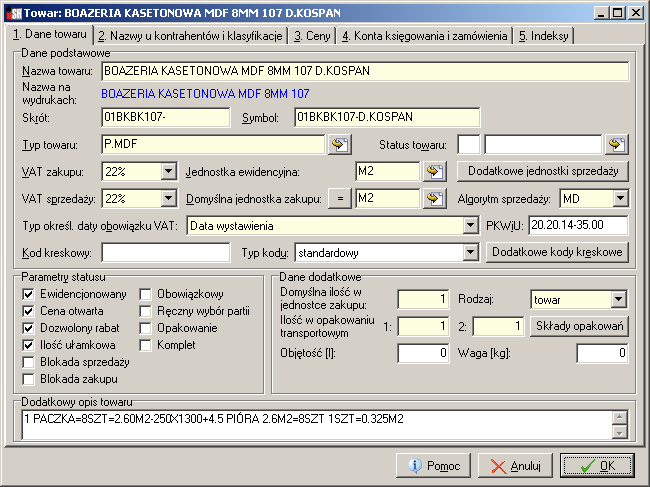Check the Opakowanie checkbox
This screenshot has width=650, height=487.
(145, 328)
